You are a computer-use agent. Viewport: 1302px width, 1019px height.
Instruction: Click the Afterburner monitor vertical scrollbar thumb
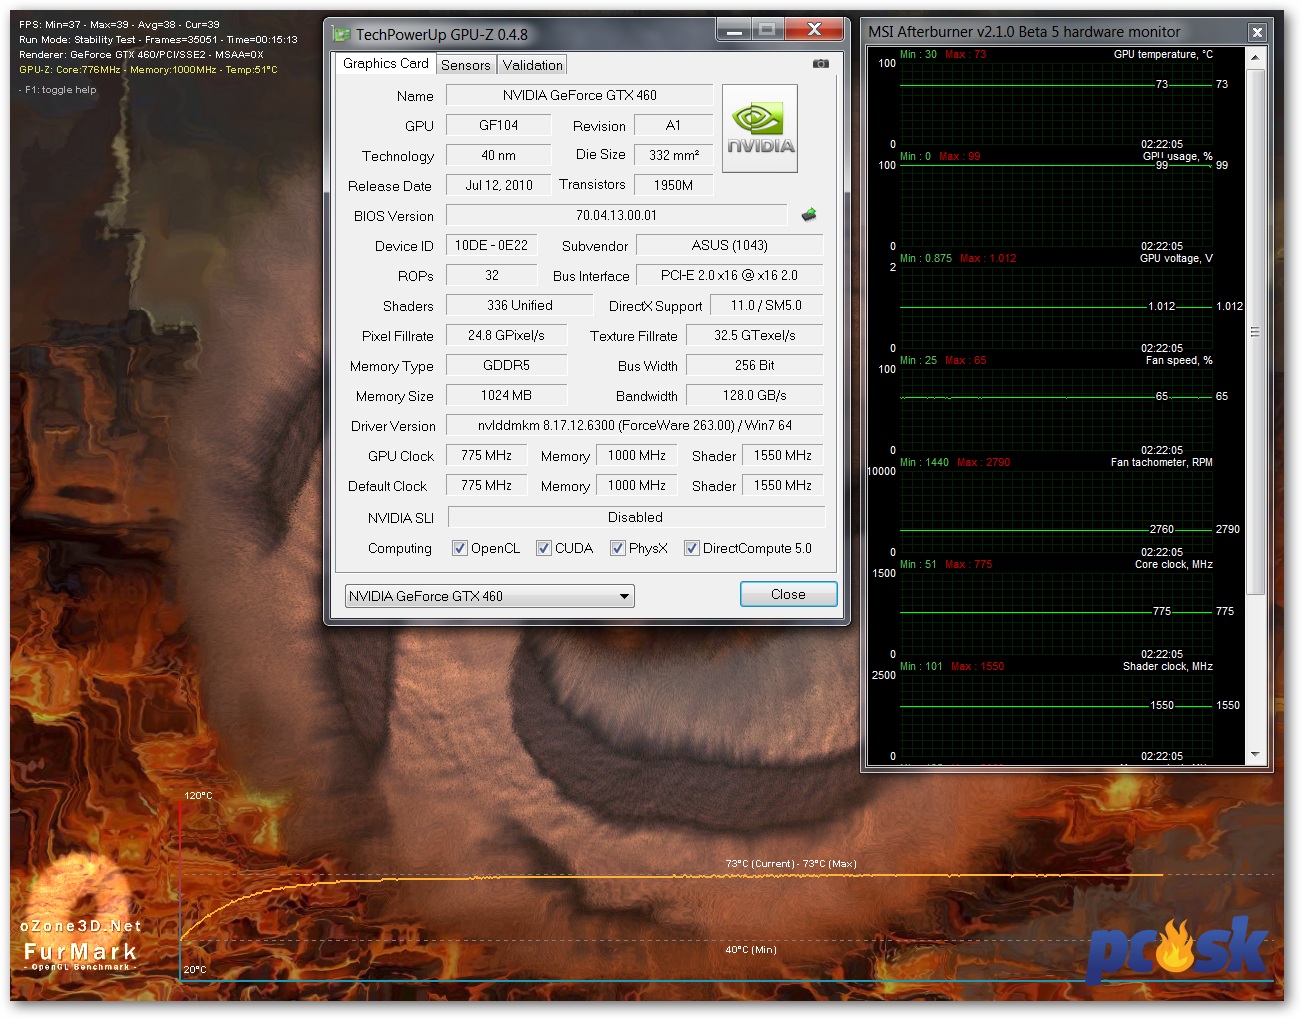click(x=1256, y=332)
